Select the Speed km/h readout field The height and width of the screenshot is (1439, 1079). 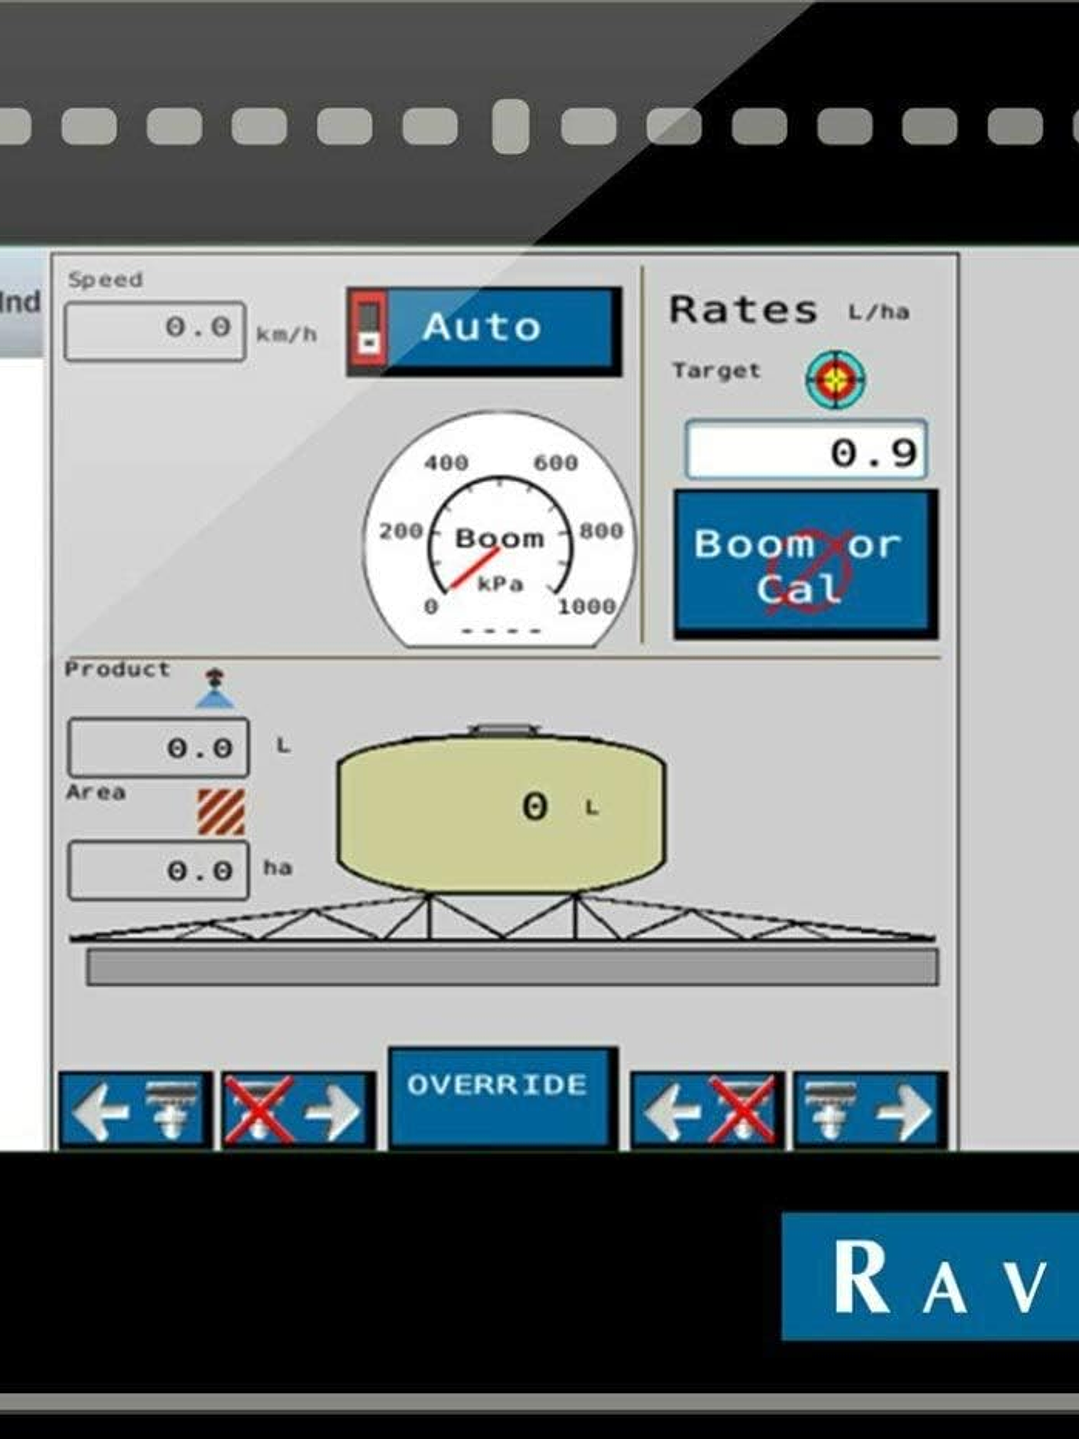(x=155, y=330)
